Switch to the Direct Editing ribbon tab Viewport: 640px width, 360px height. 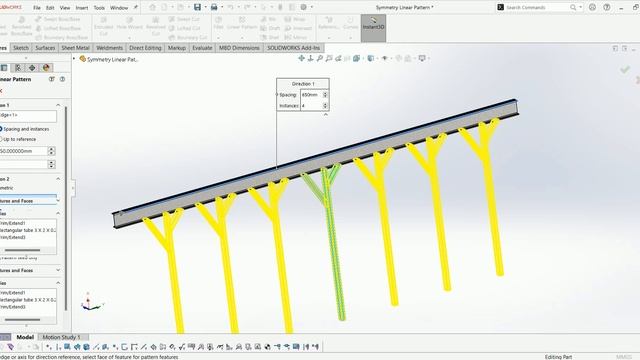[x=145, y=48]
